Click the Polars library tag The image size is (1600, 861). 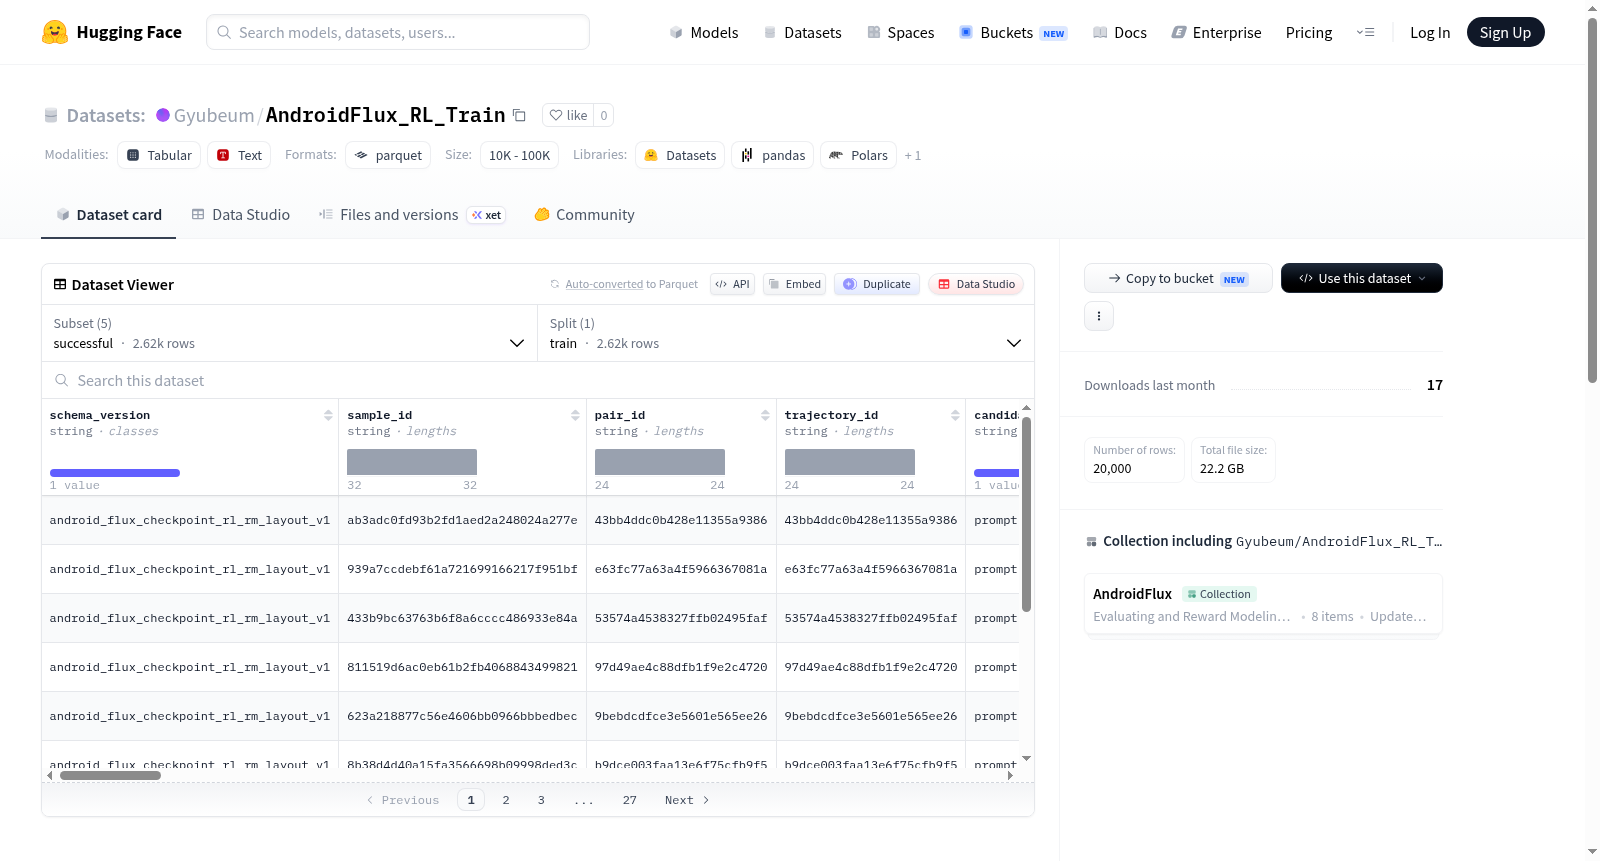(x=858, y=155)
